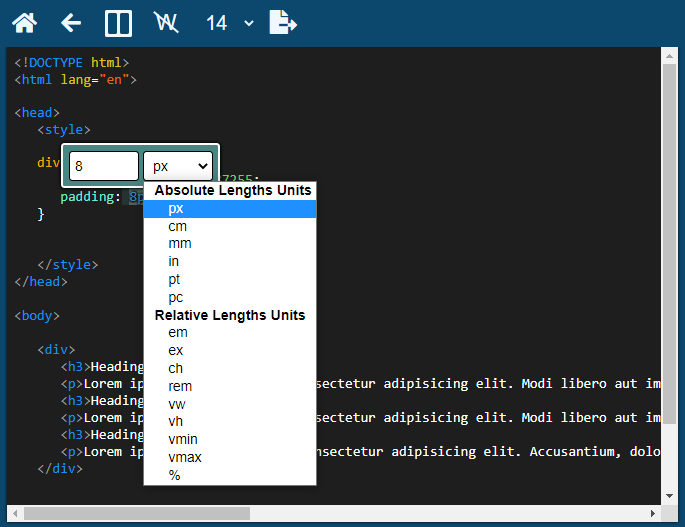Click the back arrow icon
The width and height of the screenshot is (685, 527).
pos(71,23)
